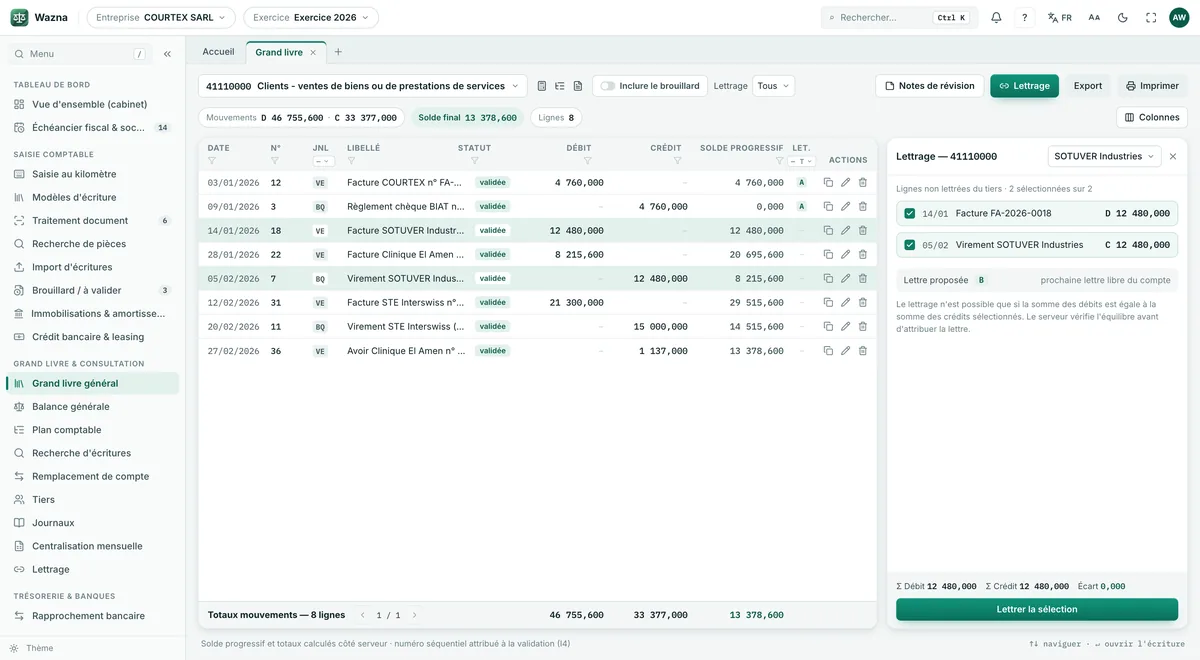Open Vue d'ensemble (cabinet)
Screen dimensions: 1200x660
[x=92, y=104]
